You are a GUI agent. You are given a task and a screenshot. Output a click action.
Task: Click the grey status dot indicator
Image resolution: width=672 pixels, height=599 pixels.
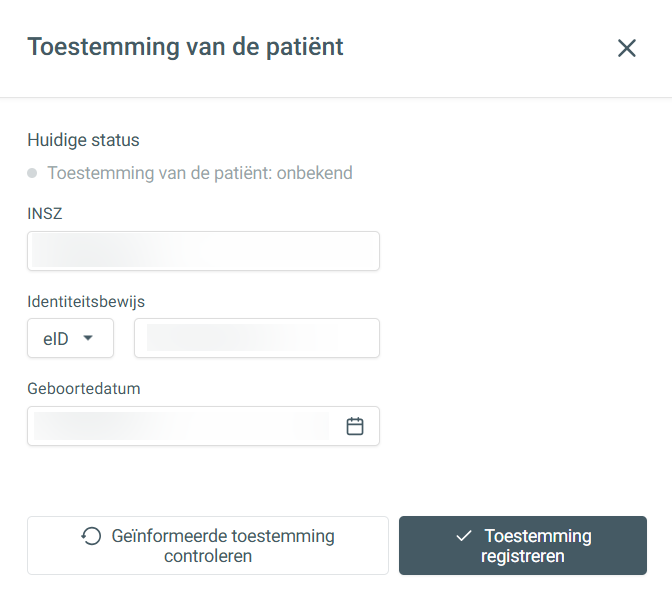coord(32,173)
